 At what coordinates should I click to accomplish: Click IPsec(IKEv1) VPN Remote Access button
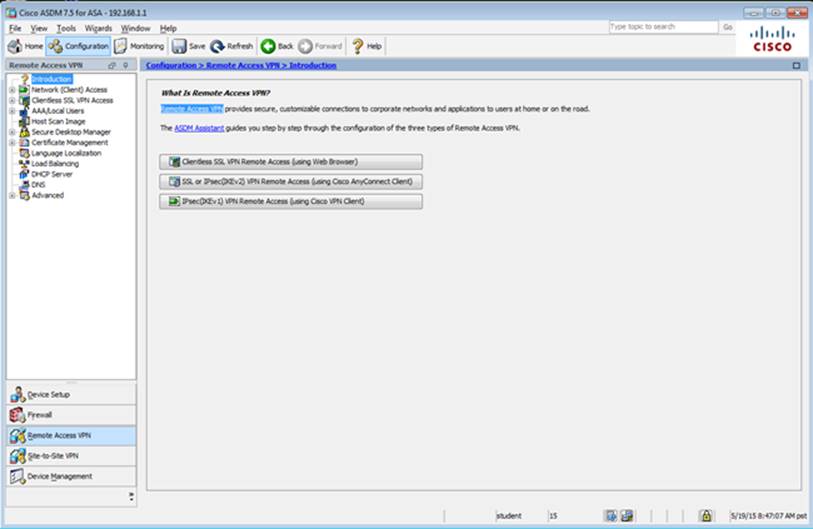click(290, 202)
